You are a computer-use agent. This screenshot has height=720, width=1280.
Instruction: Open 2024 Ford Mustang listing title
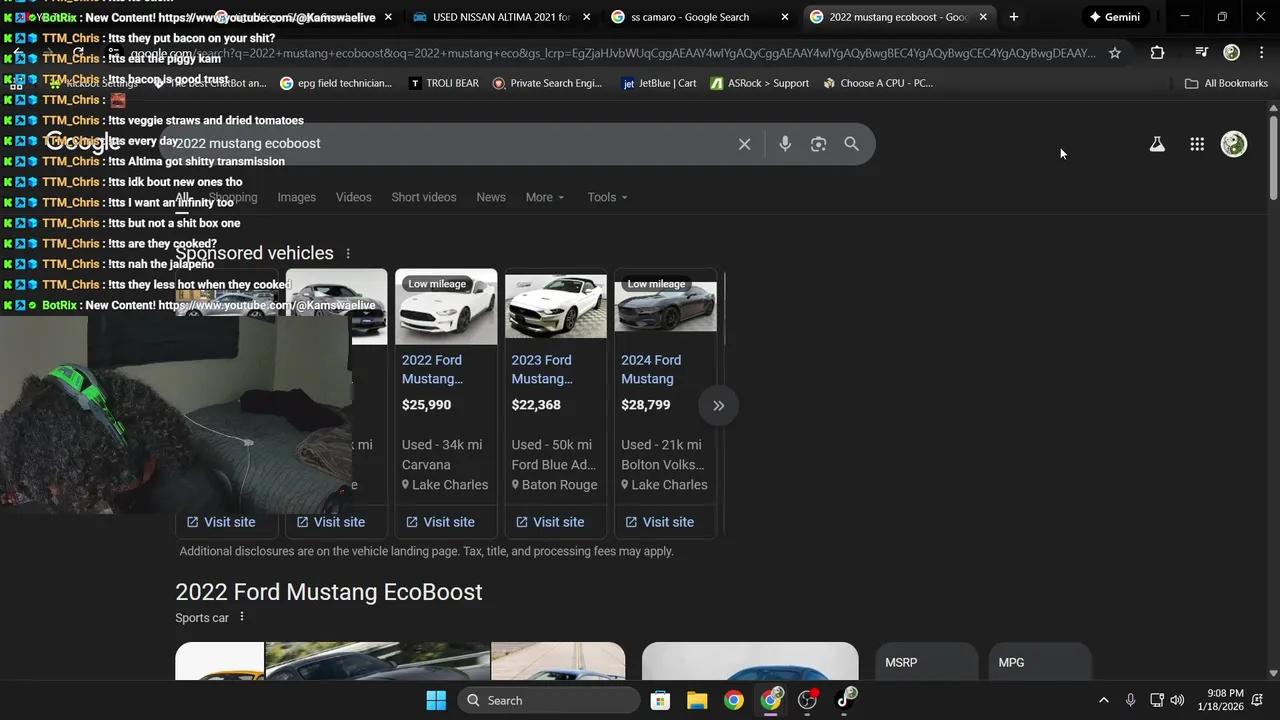coord(651,369)
